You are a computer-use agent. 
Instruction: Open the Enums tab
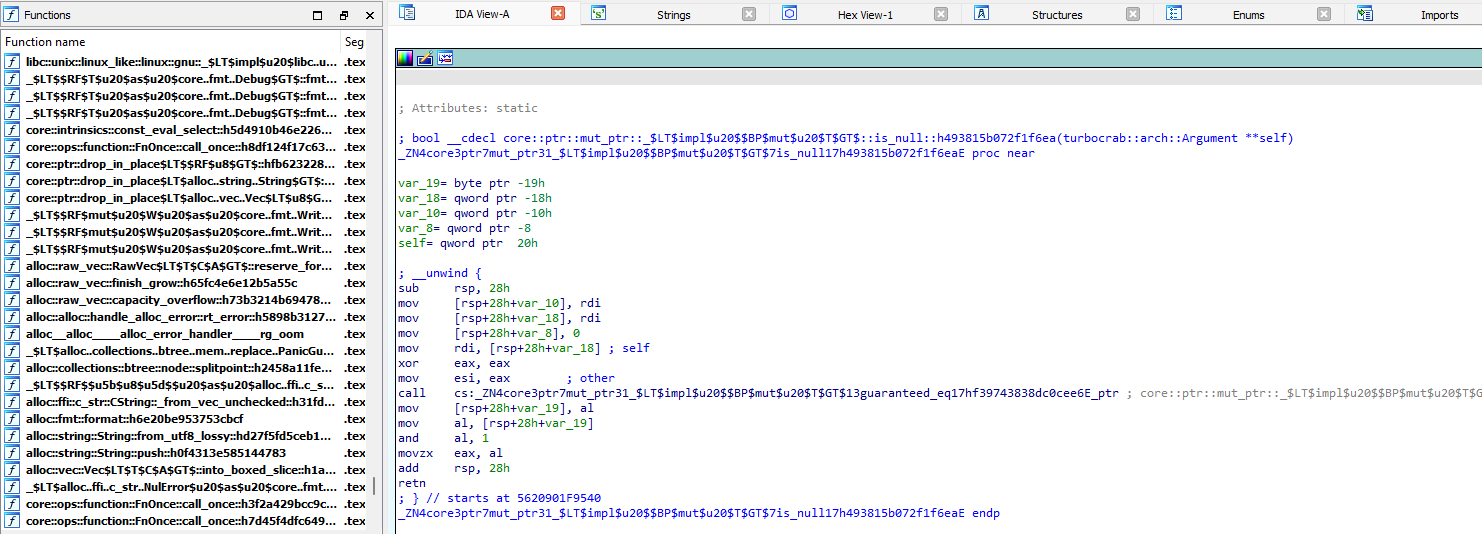click(x=1248, y=15)
